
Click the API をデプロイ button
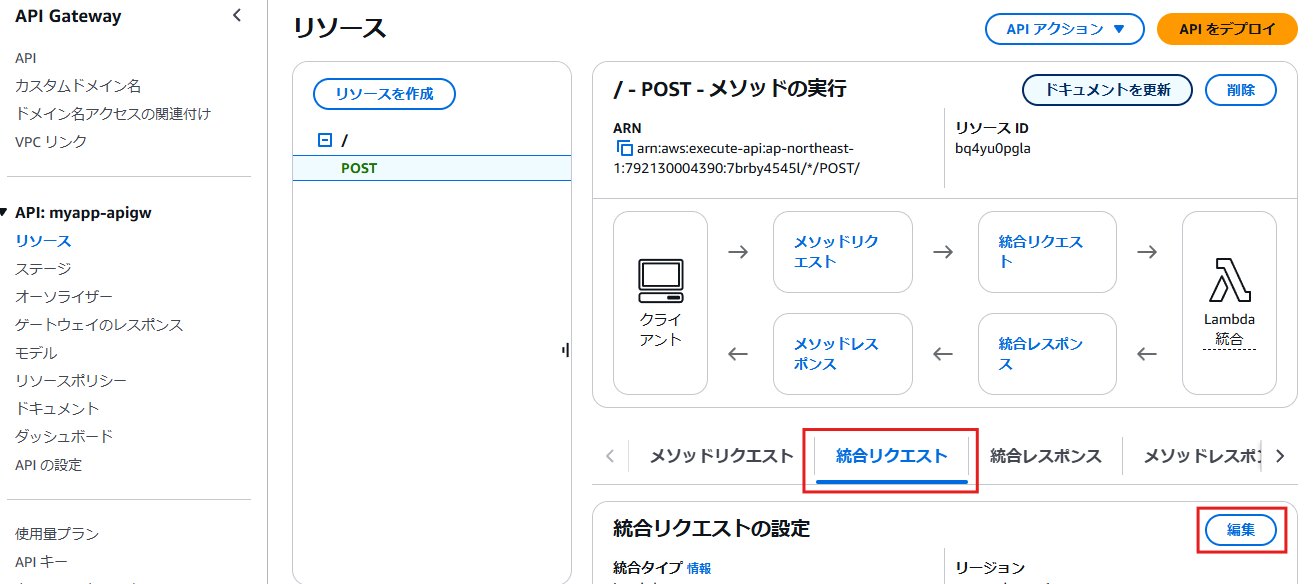1227,30
